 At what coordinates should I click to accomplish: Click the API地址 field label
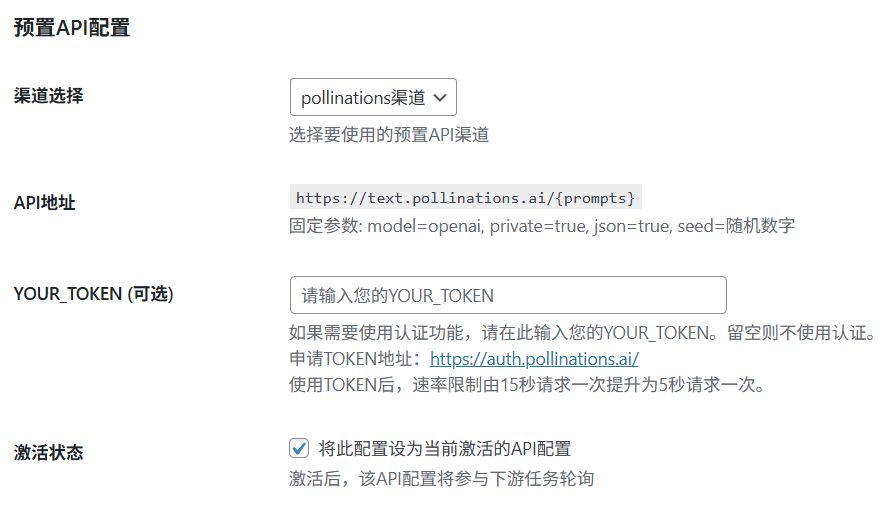pos(45,203)
